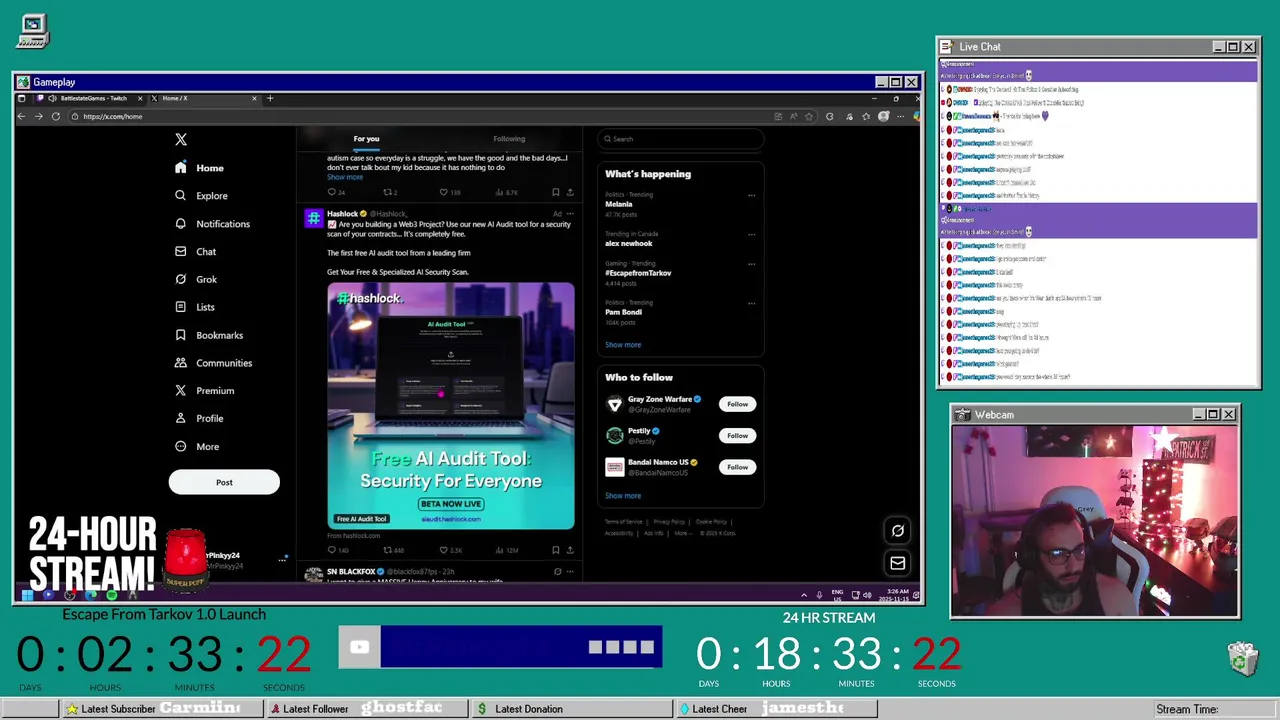This screenshot has height=720, width=1280.
Task: Click the Post button
Action: 224,482
